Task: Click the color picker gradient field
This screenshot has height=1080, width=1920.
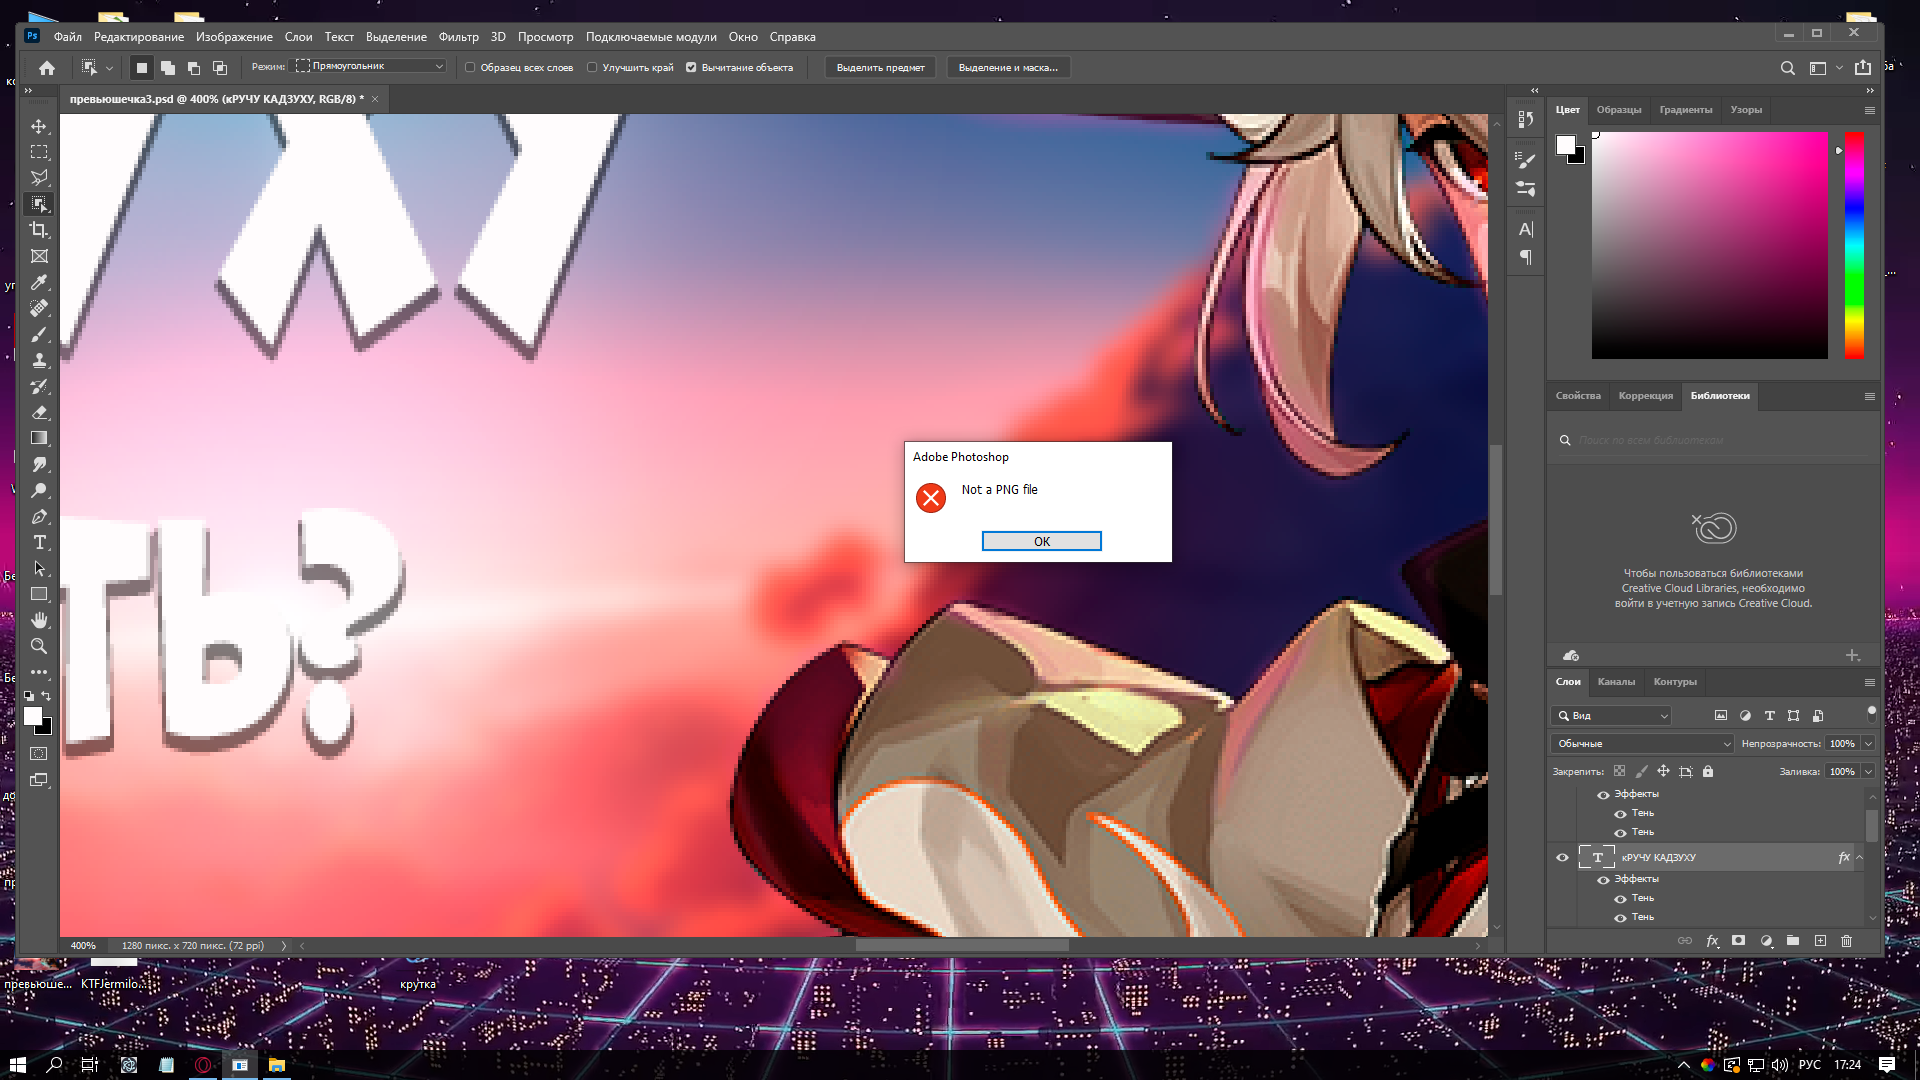Action: 1709,245
